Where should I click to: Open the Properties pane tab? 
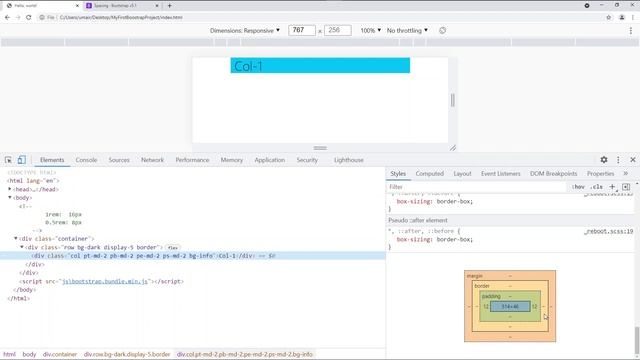(600, 173)
